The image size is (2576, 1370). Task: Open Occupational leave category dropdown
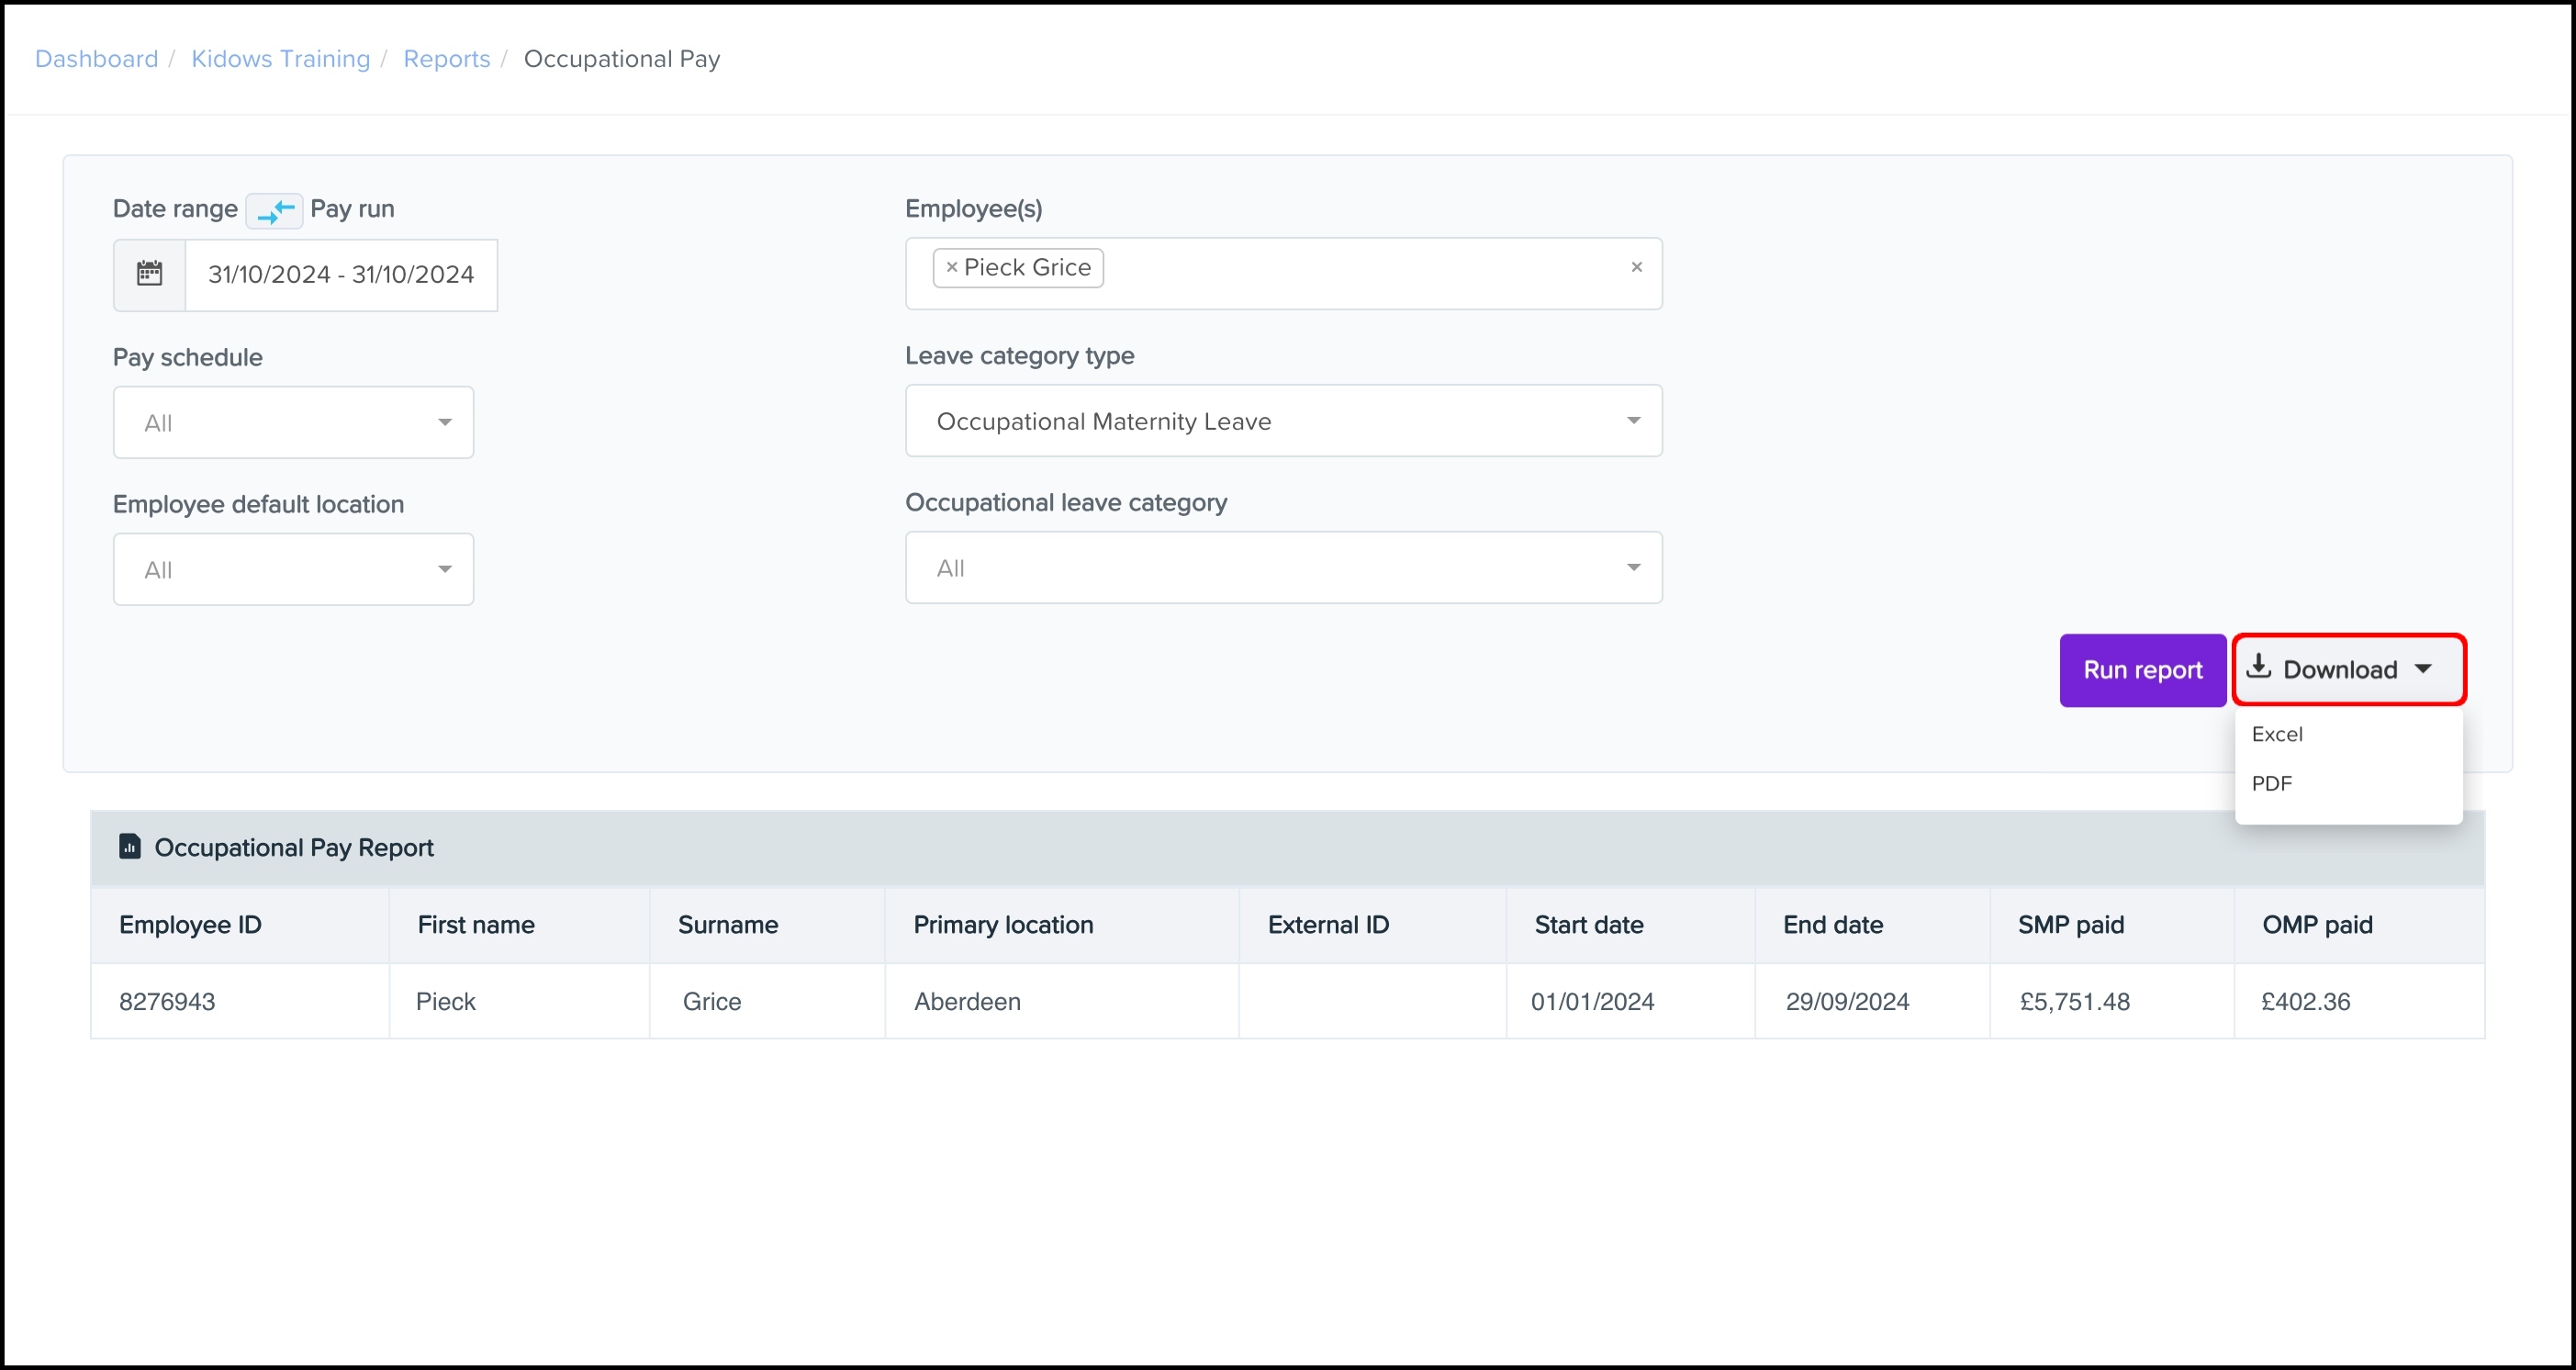(1283, 568)
